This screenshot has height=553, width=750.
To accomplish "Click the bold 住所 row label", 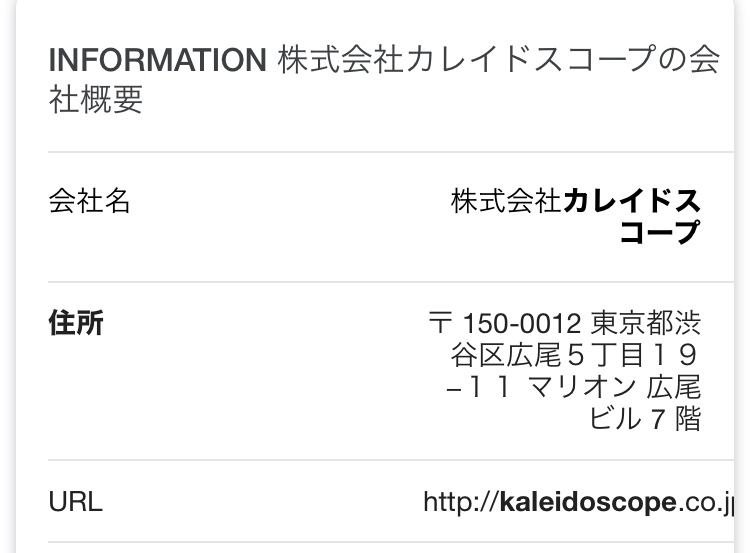I will [x=76, y=323].
